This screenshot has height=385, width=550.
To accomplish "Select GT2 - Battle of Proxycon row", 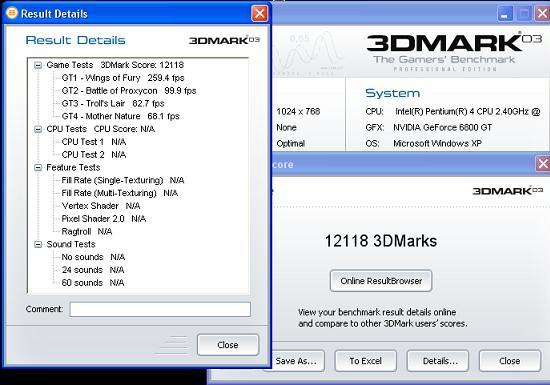I will pyautogui.click(x=129, y=91).
